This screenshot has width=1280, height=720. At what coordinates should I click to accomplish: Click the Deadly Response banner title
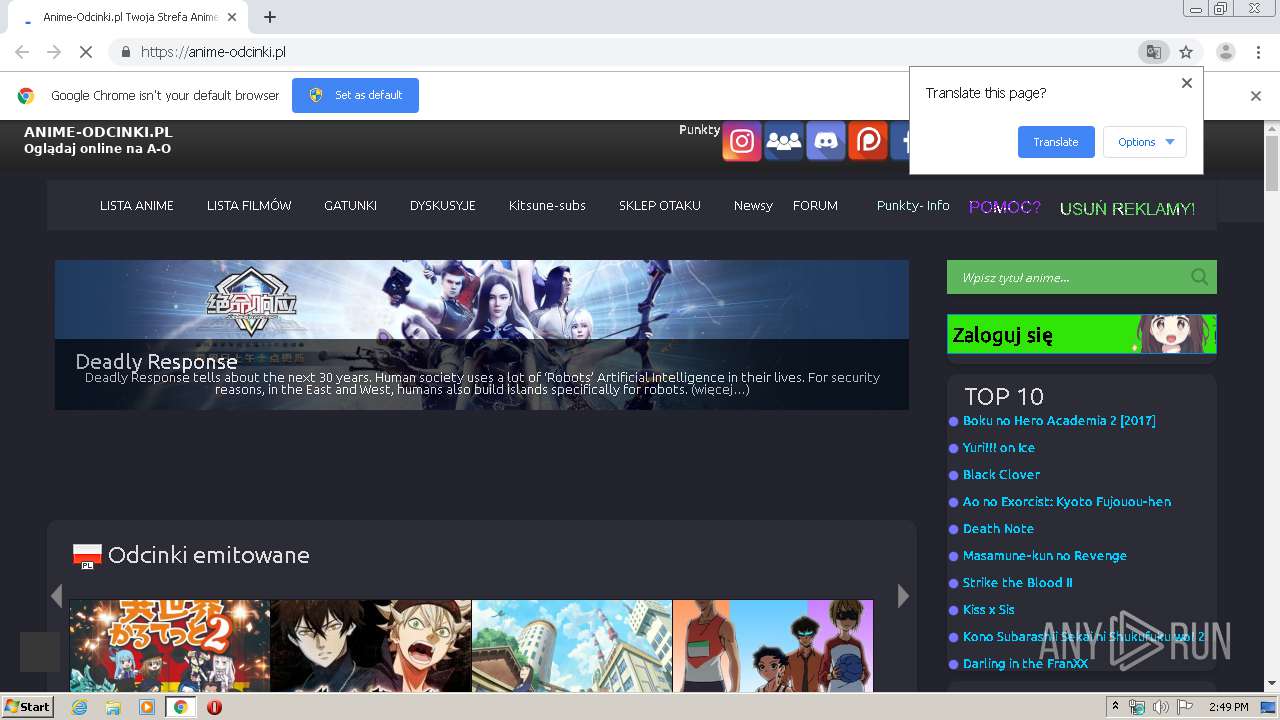(156, 362)
